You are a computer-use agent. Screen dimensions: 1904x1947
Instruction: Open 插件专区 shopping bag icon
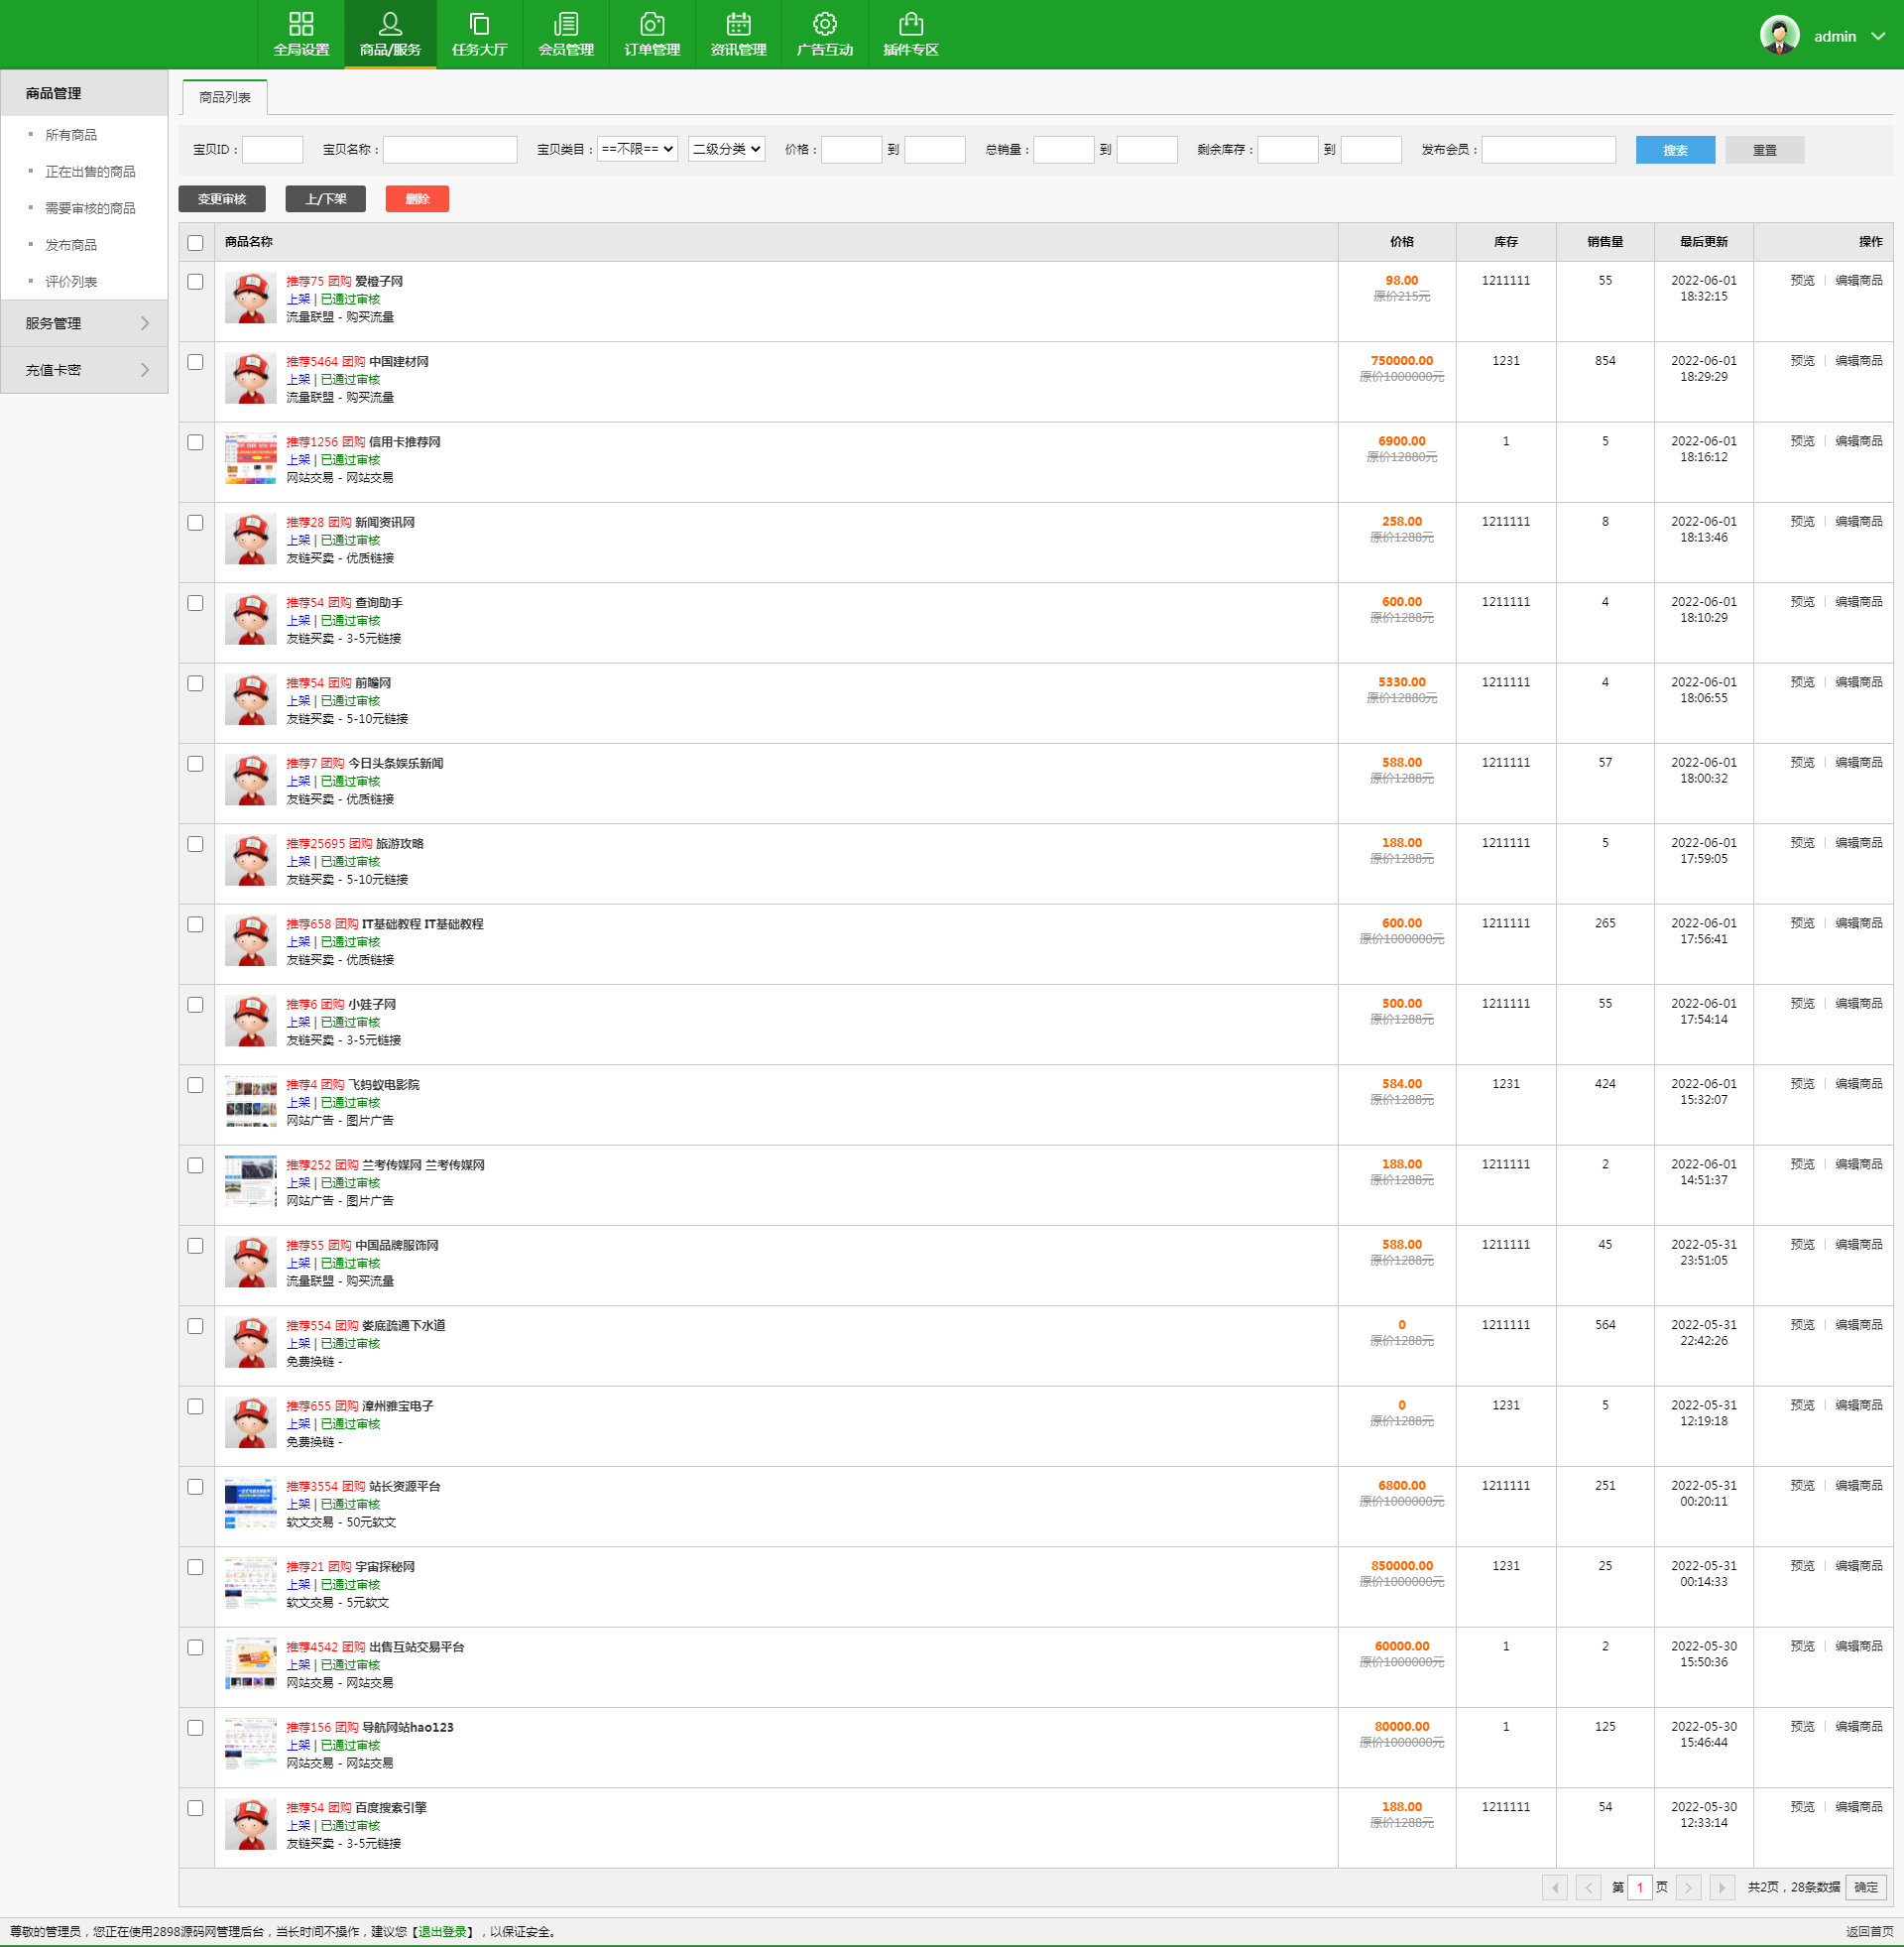click(910, 24)
